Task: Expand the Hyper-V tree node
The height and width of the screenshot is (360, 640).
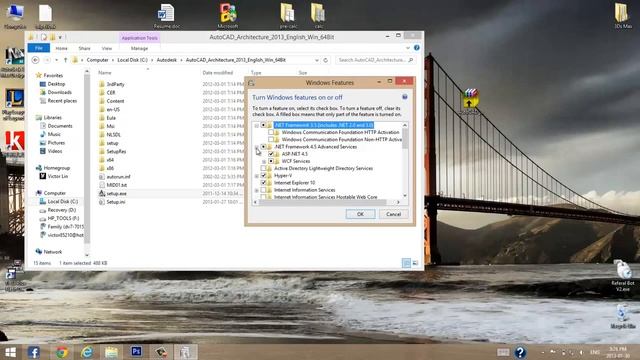Action: (x=256, y=176)
